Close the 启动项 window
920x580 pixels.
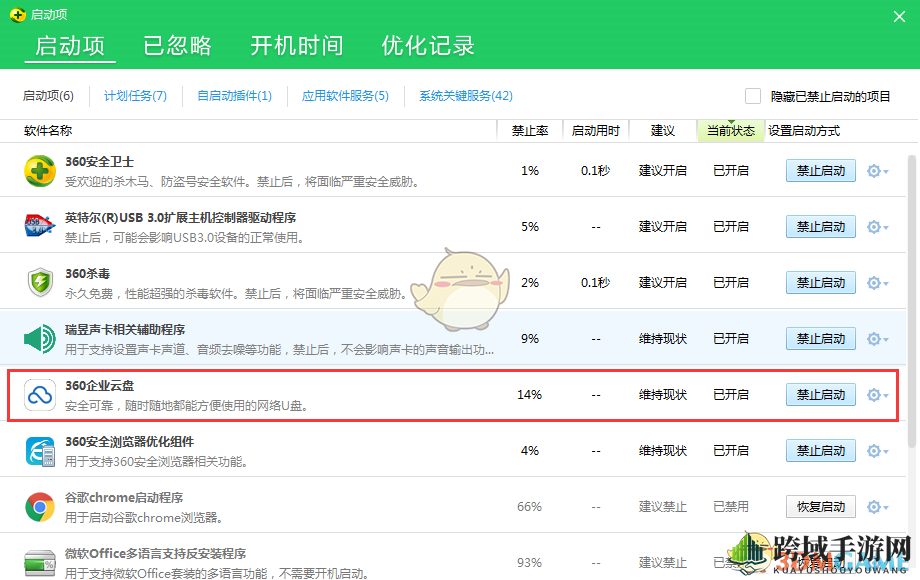(x=899, y=16)
